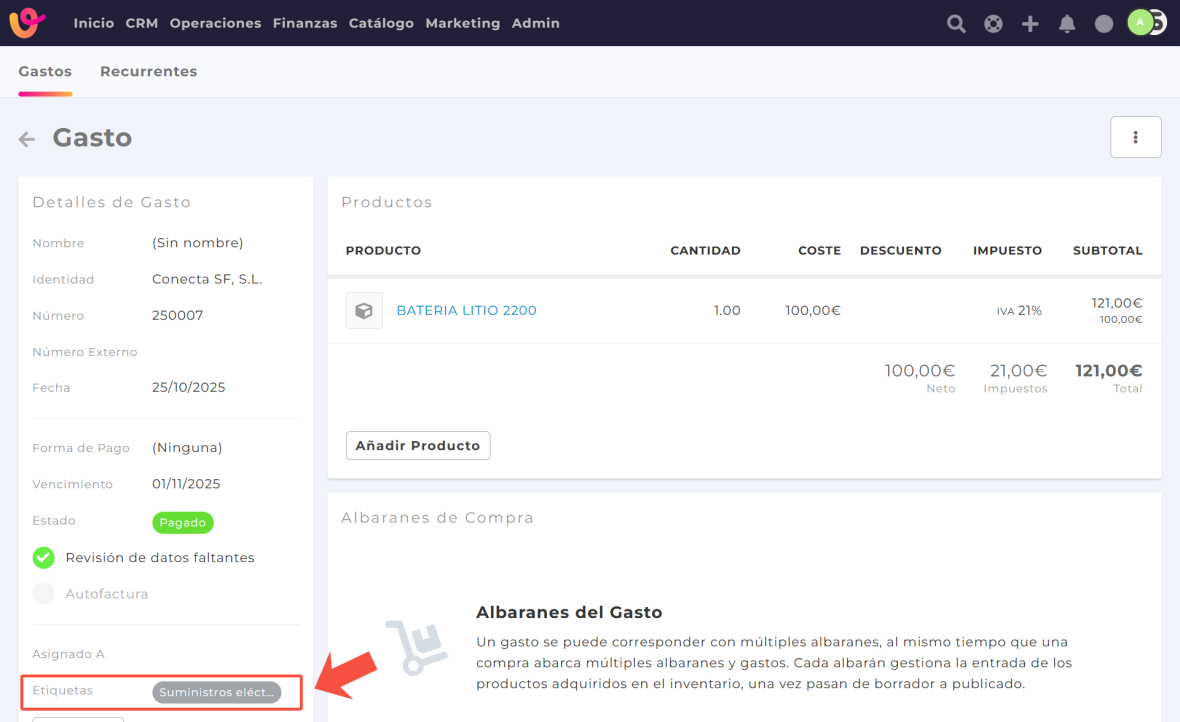Select the Gastos tab
The image size is (1180, 722).
[x=45, y=71]
